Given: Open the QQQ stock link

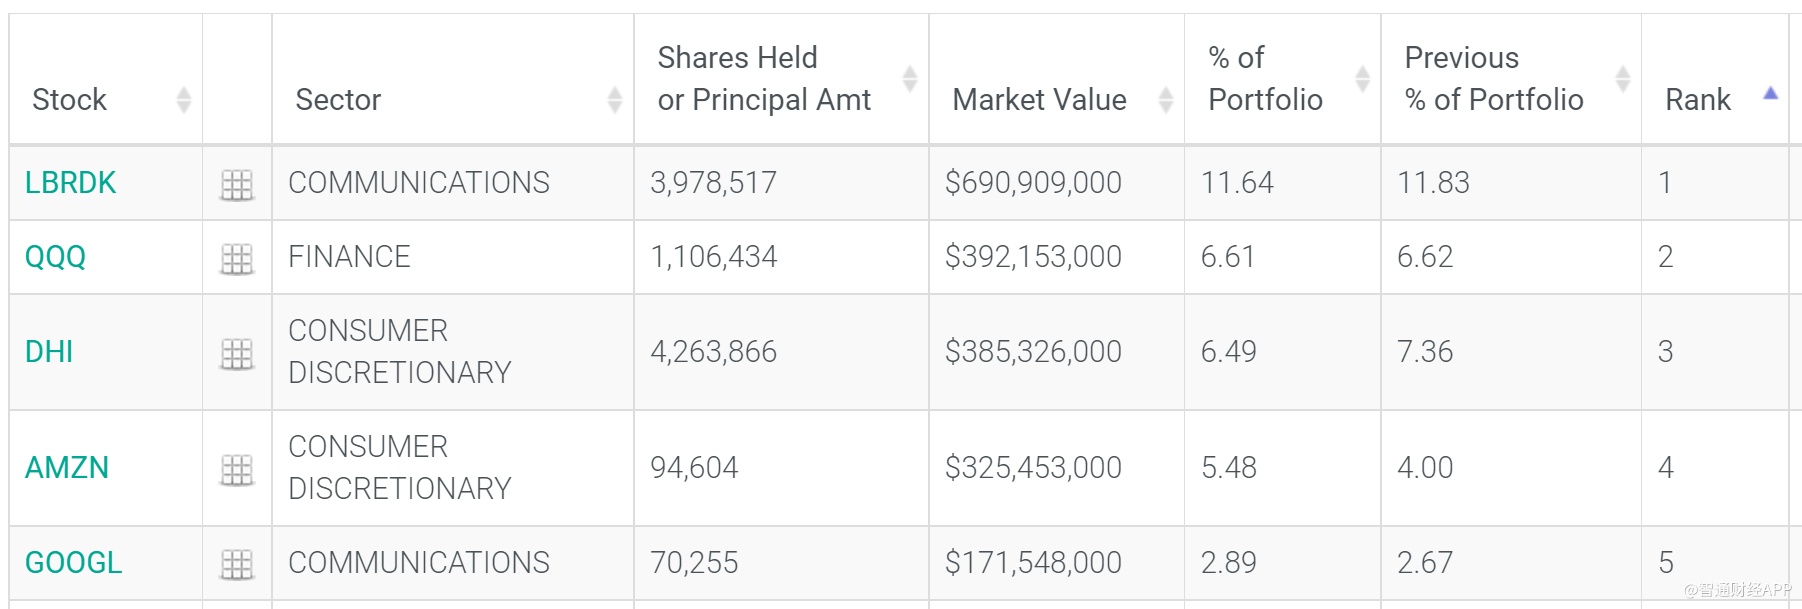Looking at the screenshot, I should pyautogui.click(x=55, y=257).
